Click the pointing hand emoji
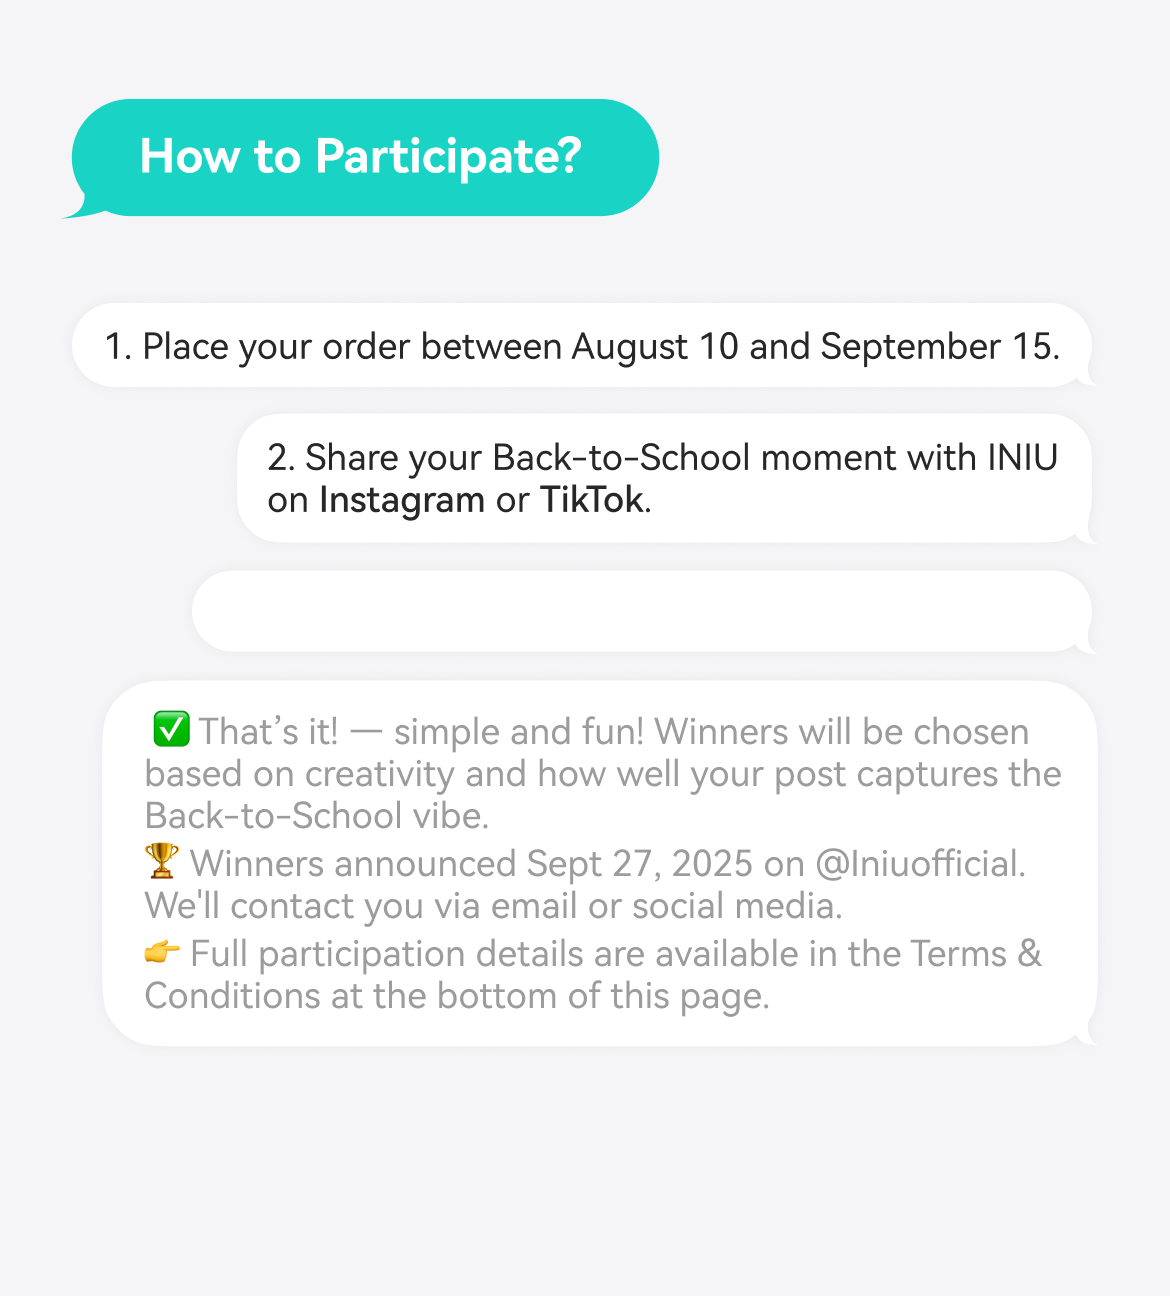 pos(162,952)
